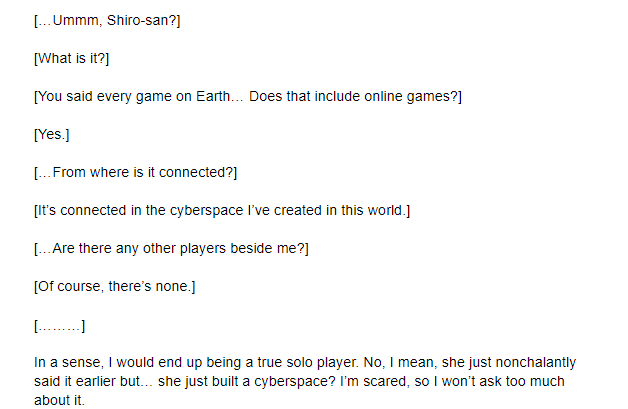Click the line "[…Ummm, Shiro-san?]"

click(107, 20)
